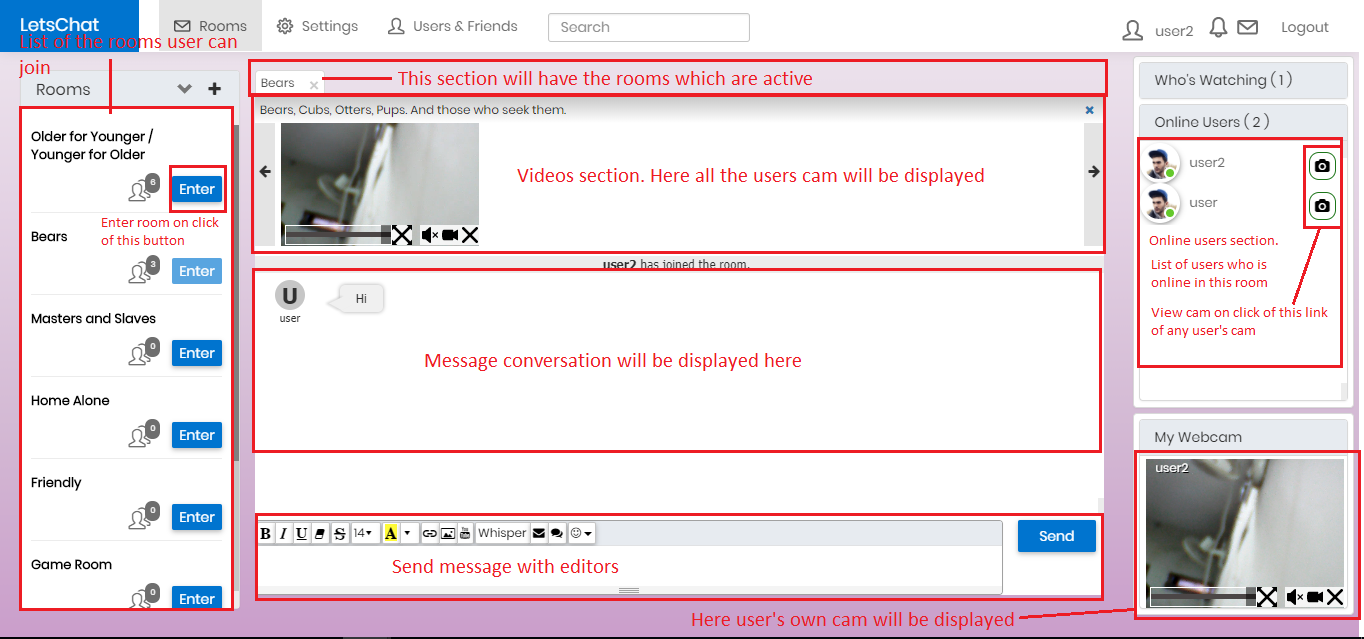The image size is (1364, 639).
Task: Open mail envelope icon in top bar
Action: click(x=1247, y=28)
